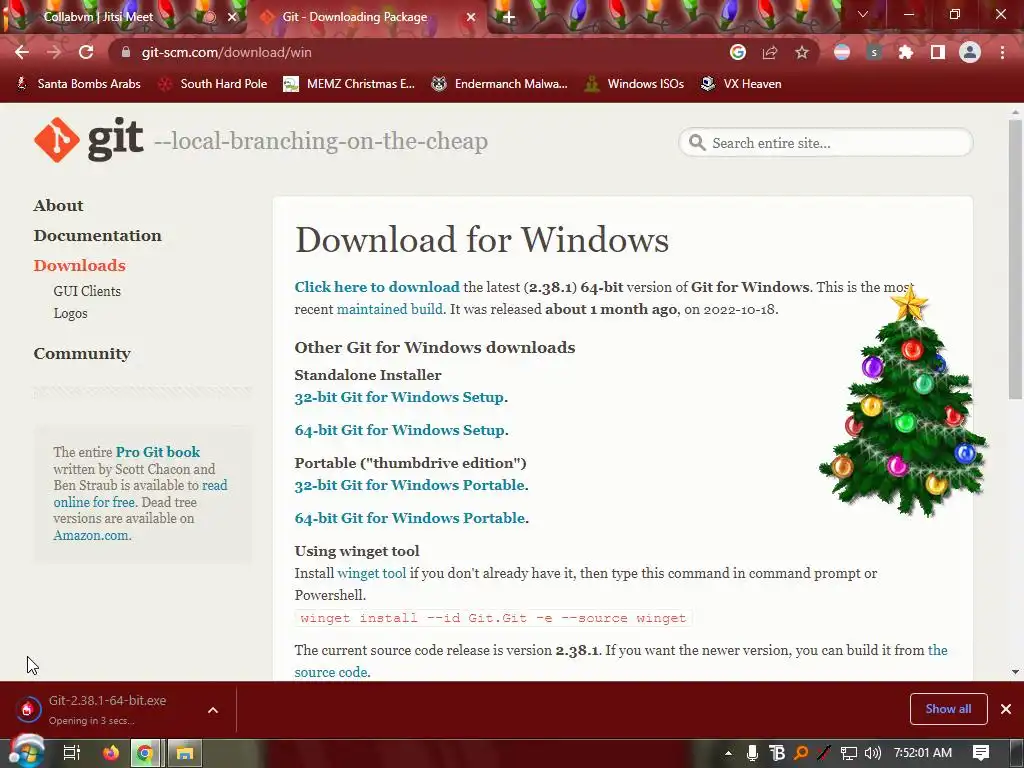Click the Chrome taskbar icon

[x=145, y=753]
